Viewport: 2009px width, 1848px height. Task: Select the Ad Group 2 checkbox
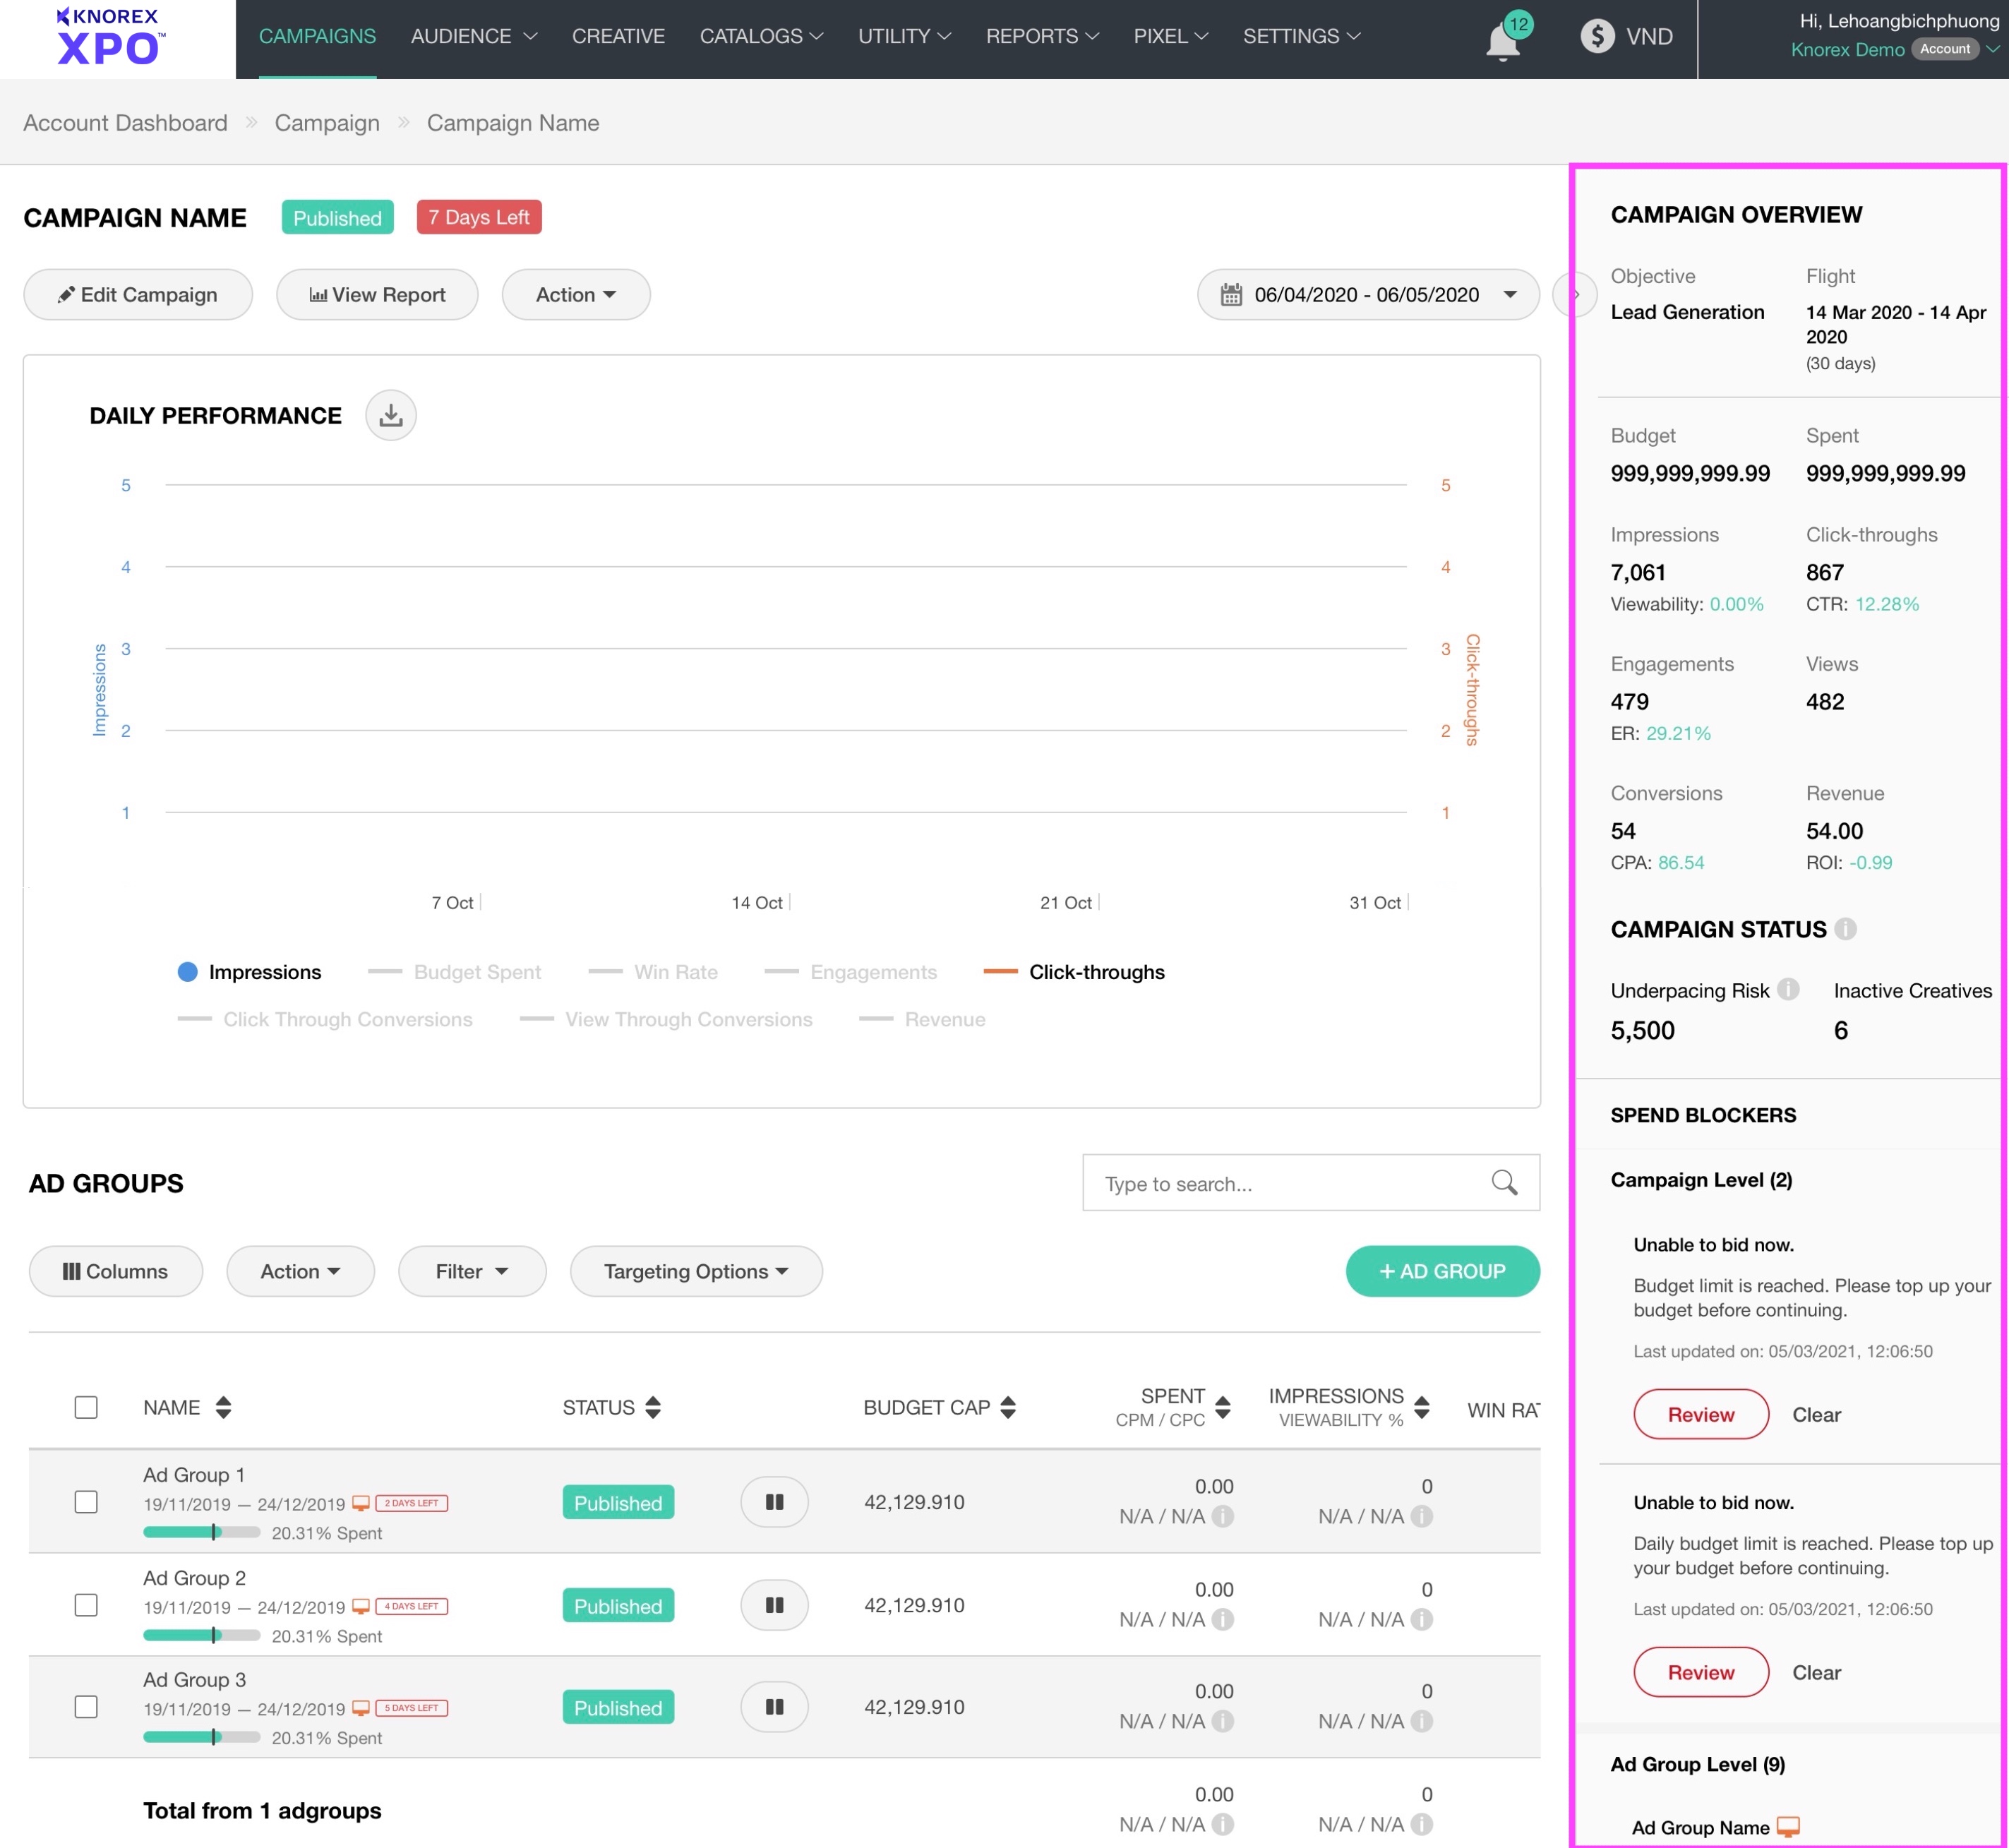(x=86, y=1605)
